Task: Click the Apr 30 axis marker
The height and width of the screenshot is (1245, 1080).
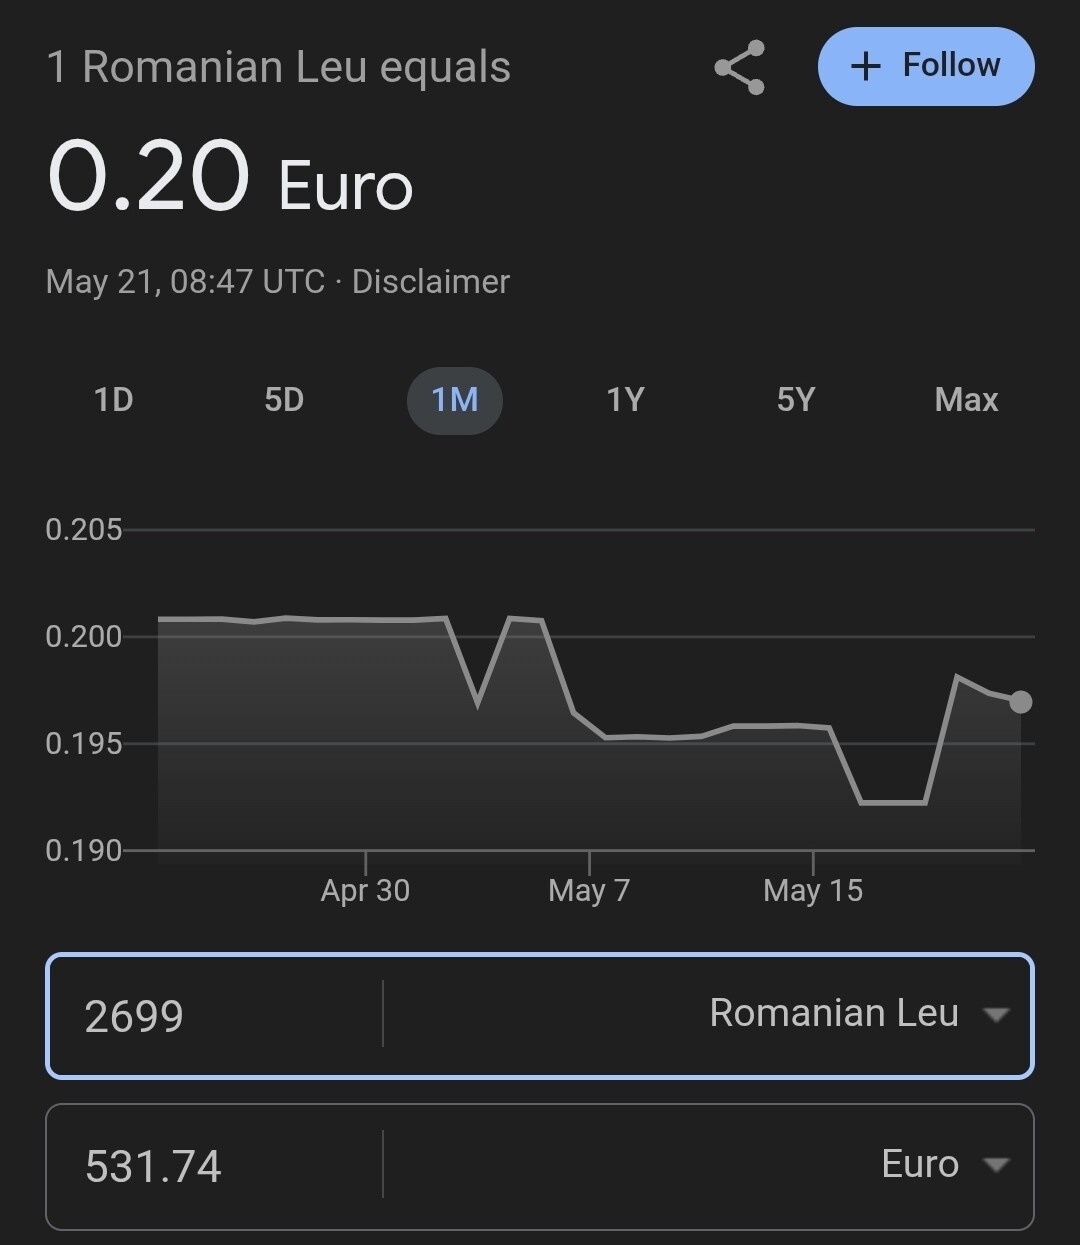Action: coord(365,890)
